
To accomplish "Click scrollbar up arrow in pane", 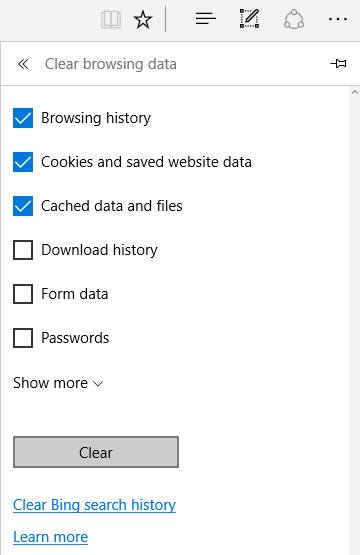I will pyautogui.click(x=355, y=92).
